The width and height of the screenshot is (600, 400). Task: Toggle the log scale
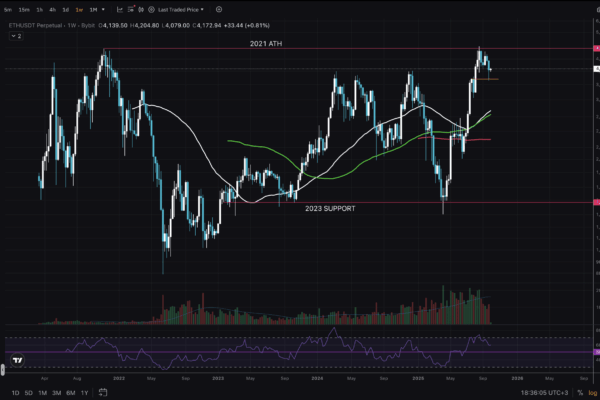point(592,393)
